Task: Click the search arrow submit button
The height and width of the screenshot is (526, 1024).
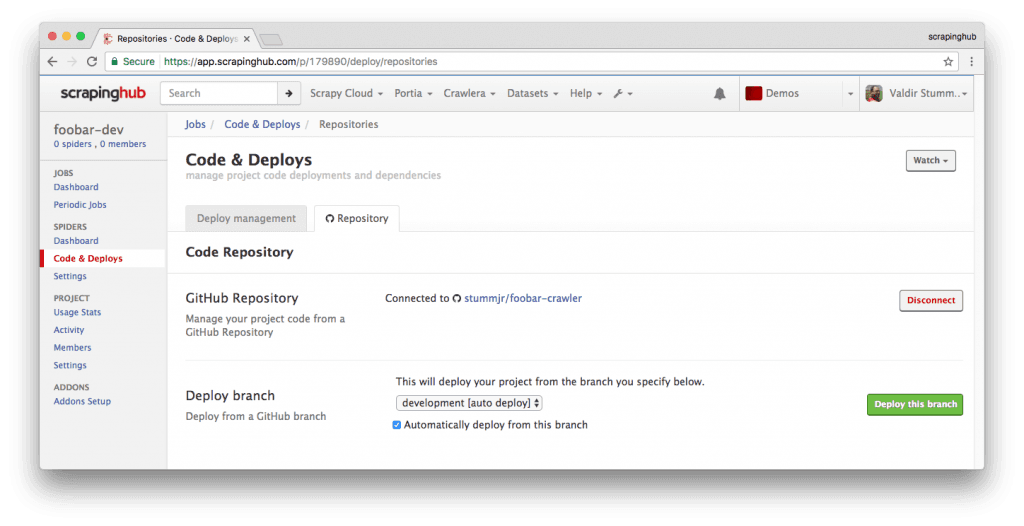Action: (289, 93)
